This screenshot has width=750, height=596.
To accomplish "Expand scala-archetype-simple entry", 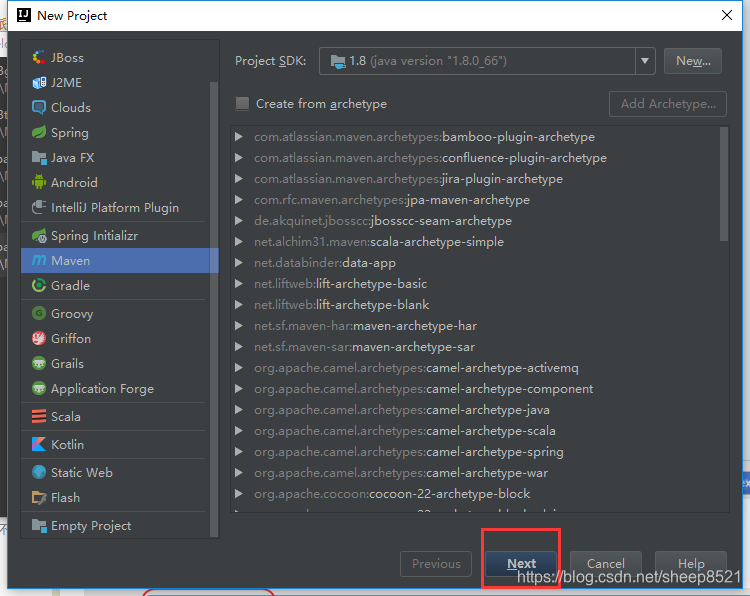I will (x=239, y=242).
